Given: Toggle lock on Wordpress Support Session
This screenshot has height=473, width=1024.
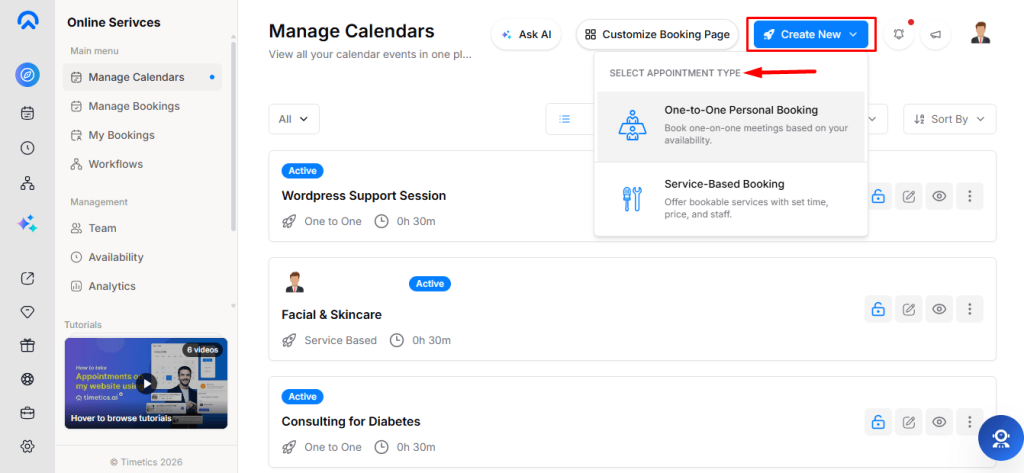Looking at the screenshot, I should click(x=878, y=196).
